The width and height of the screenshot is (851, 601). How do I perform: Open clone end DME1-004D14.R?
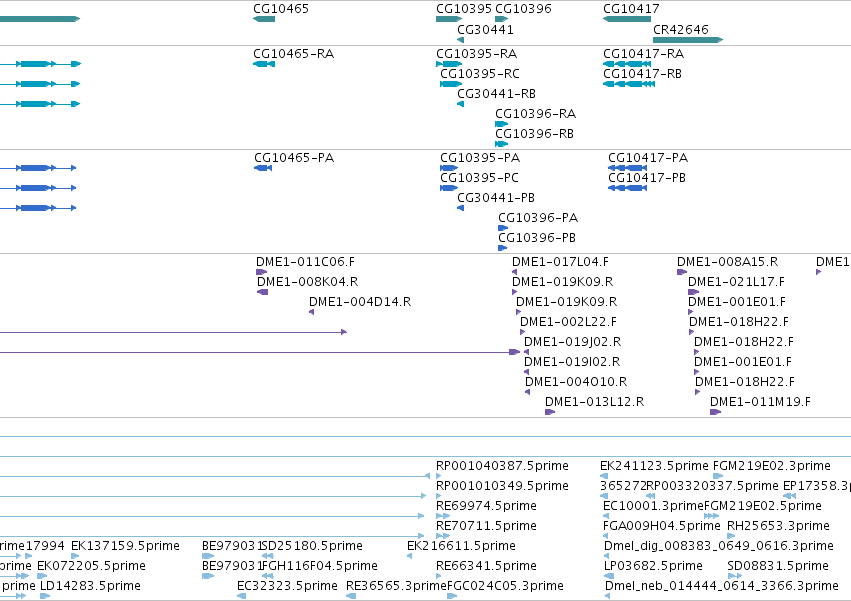pyautogui.click(x=360, y=302)
